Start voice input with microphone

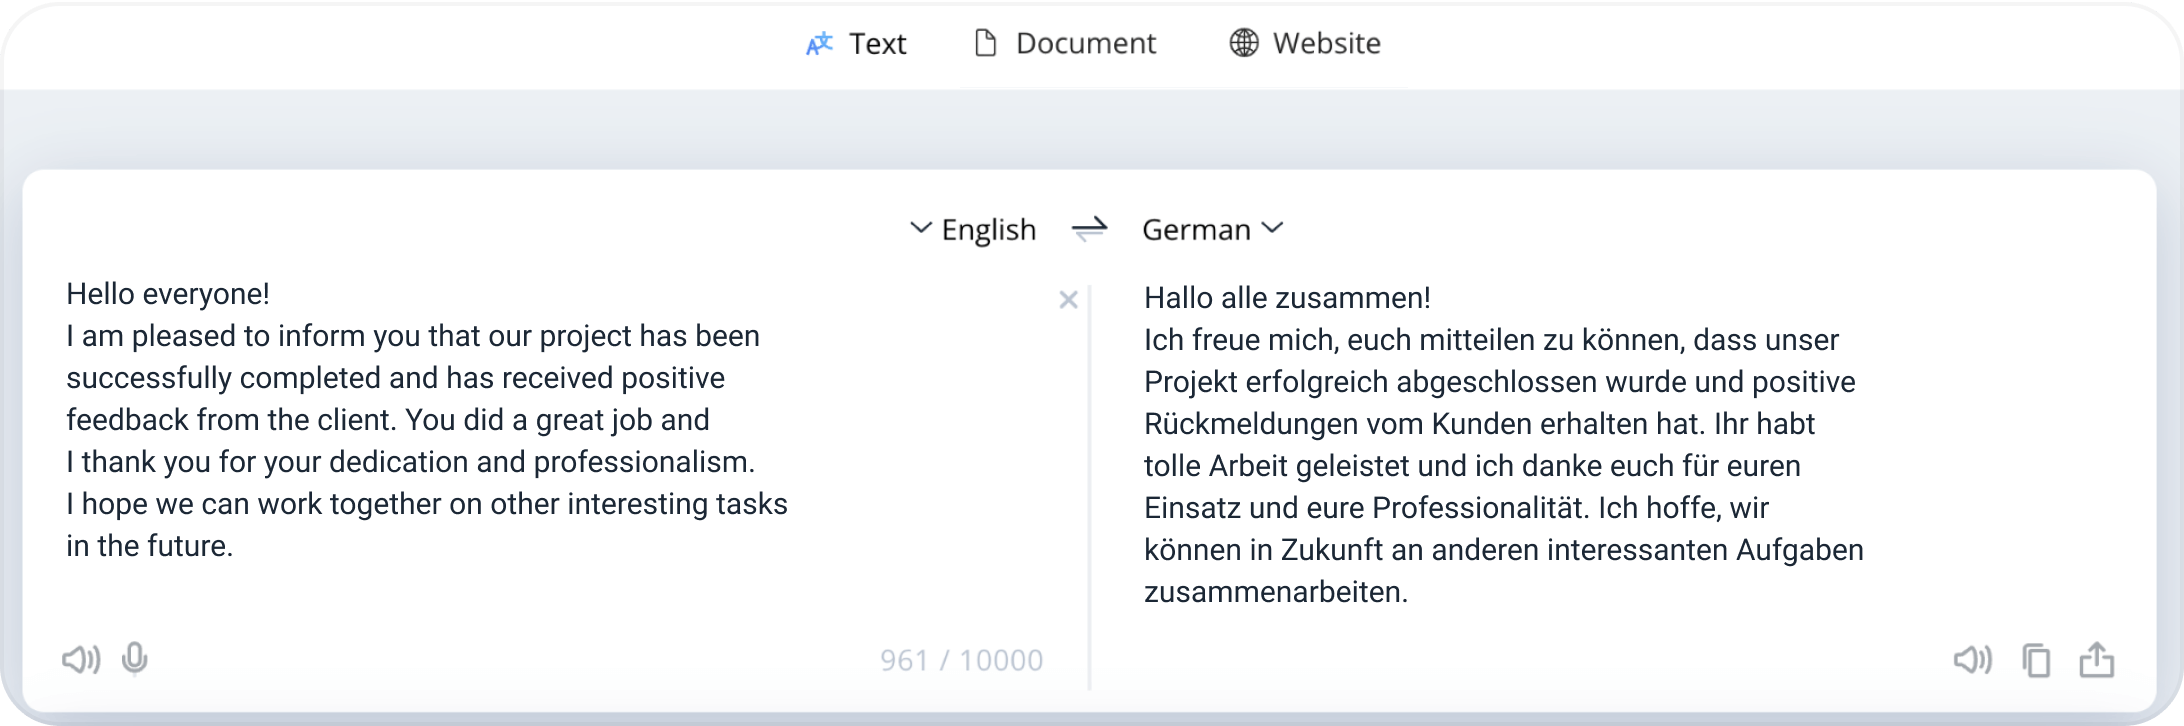pyautogui.click(x=135, y=660)
